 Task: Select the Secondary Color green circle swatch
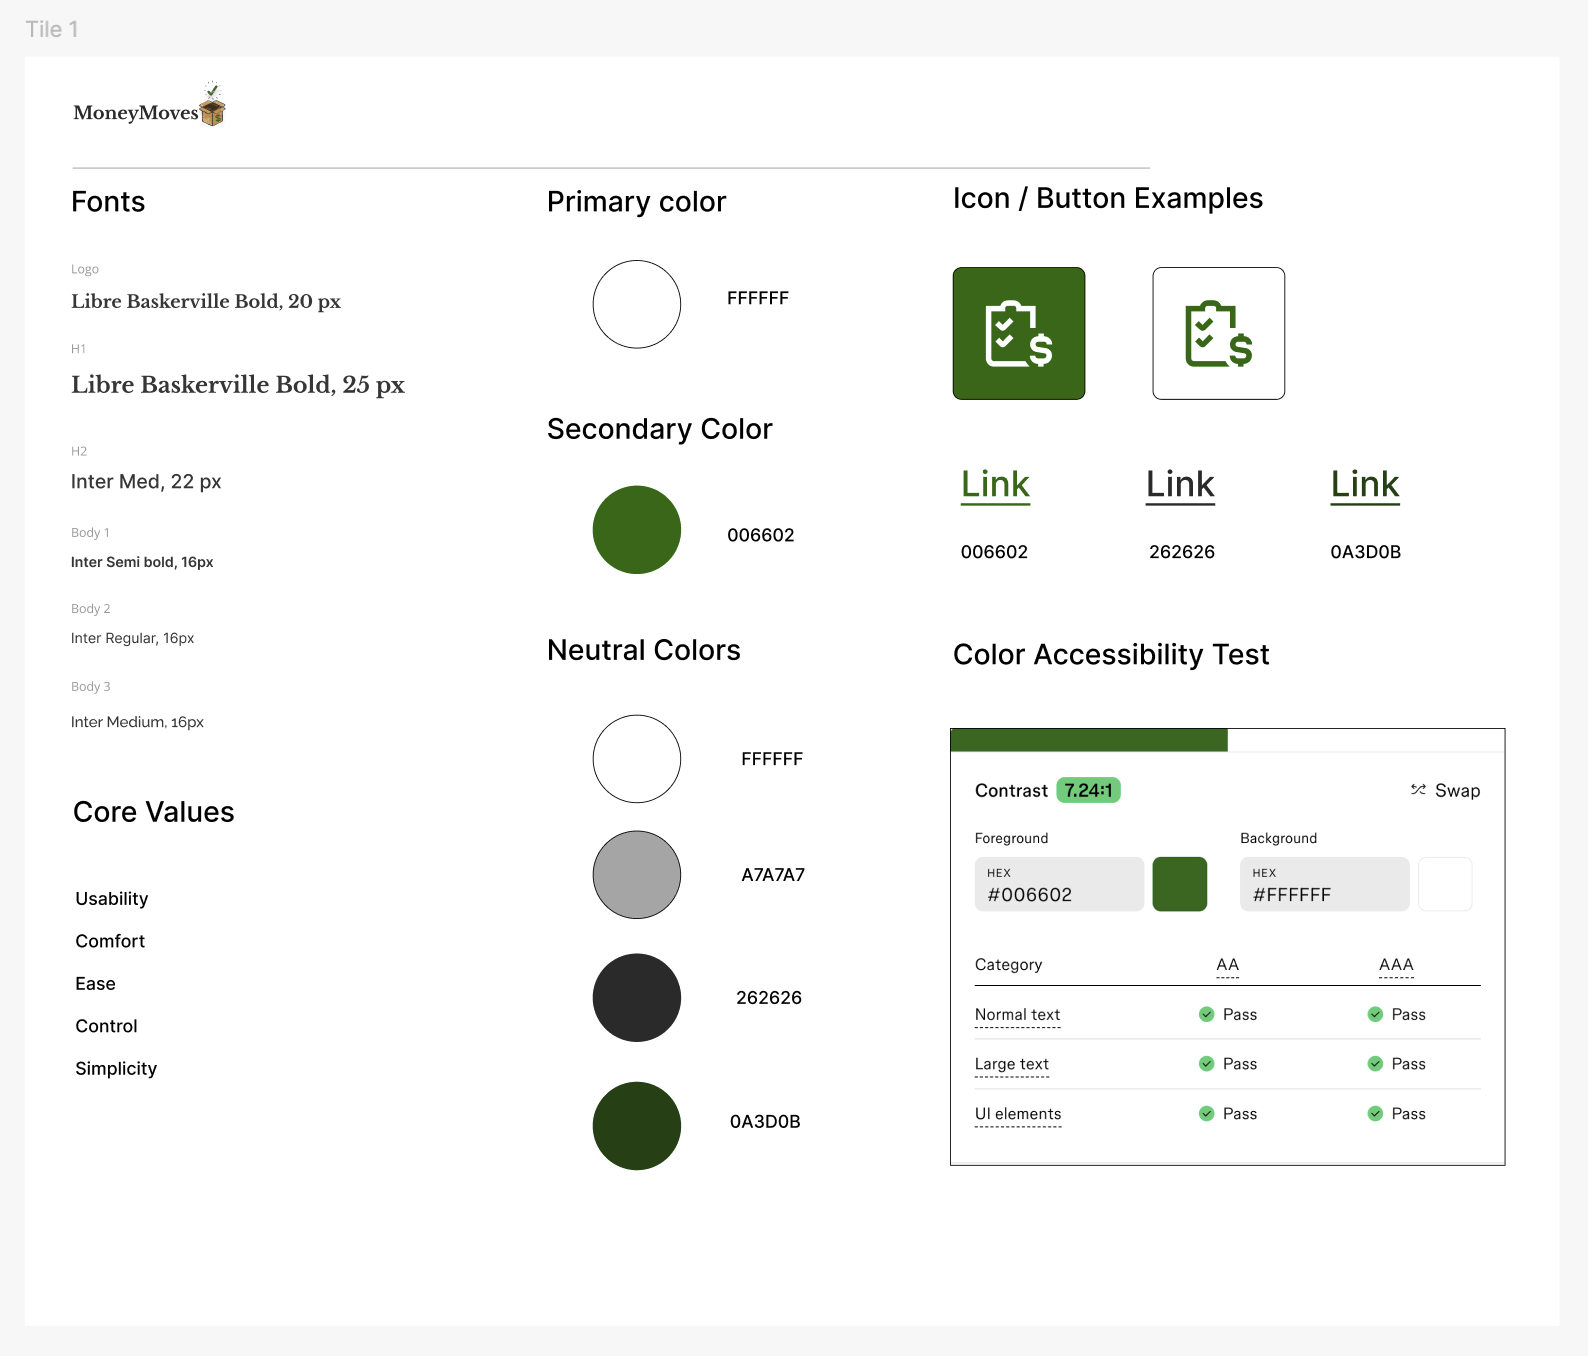637,530
